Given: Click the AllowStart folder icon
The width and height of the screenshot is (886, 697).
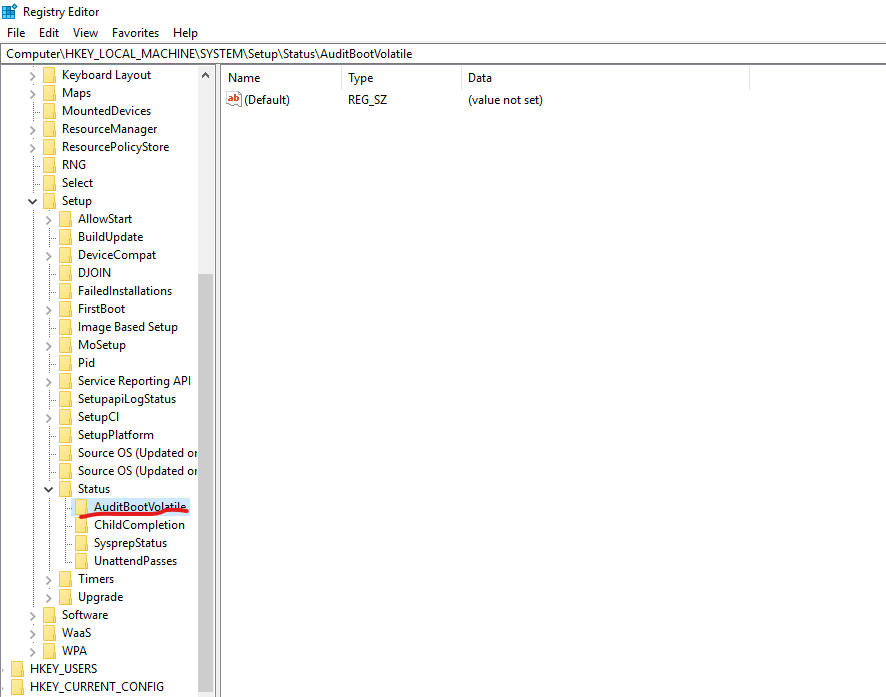Looking at the screenshot, I should (x=66, y=219).
